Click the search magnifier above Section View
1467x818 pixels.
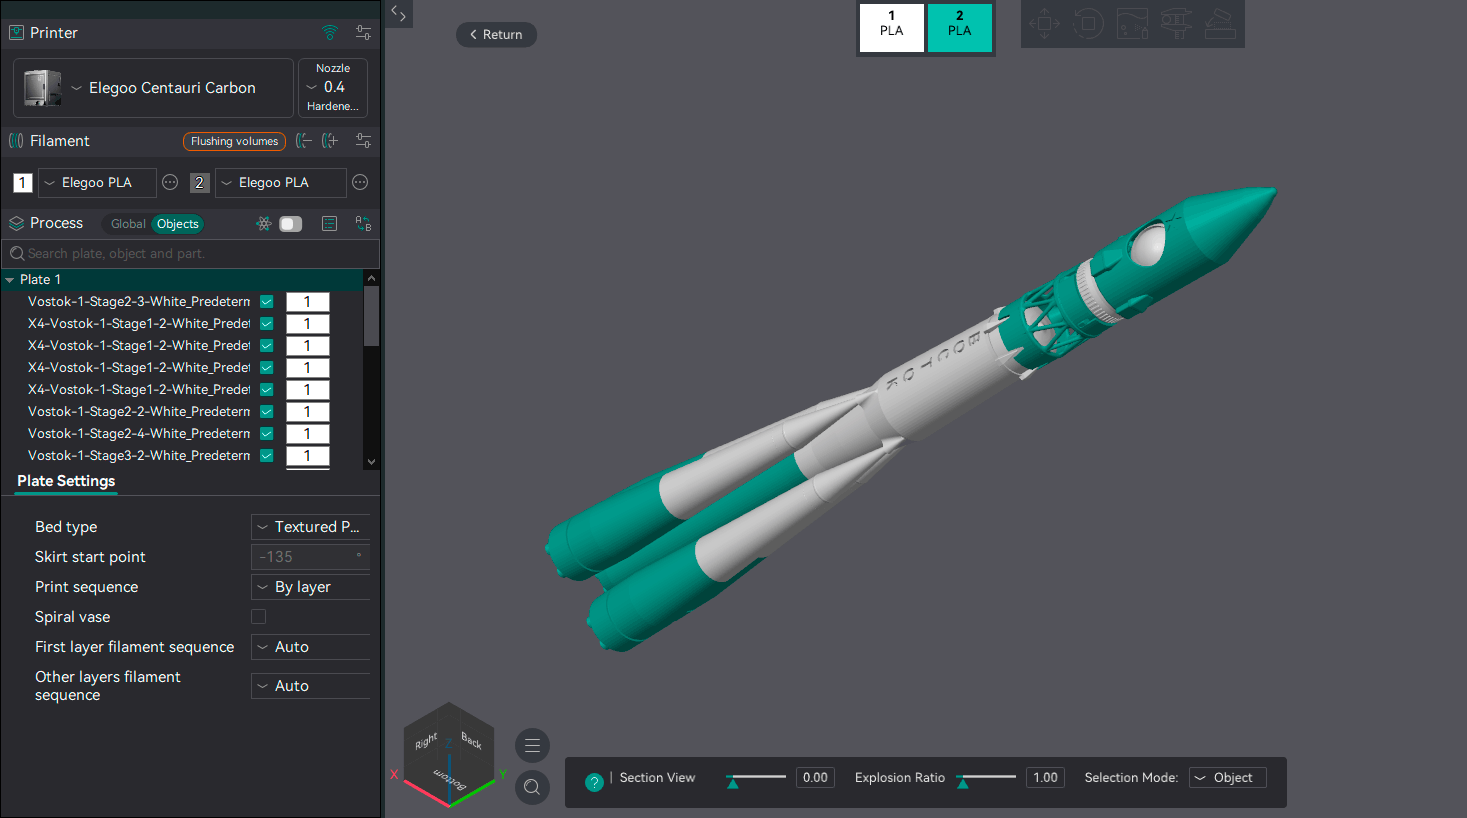(x=532, y=787)
